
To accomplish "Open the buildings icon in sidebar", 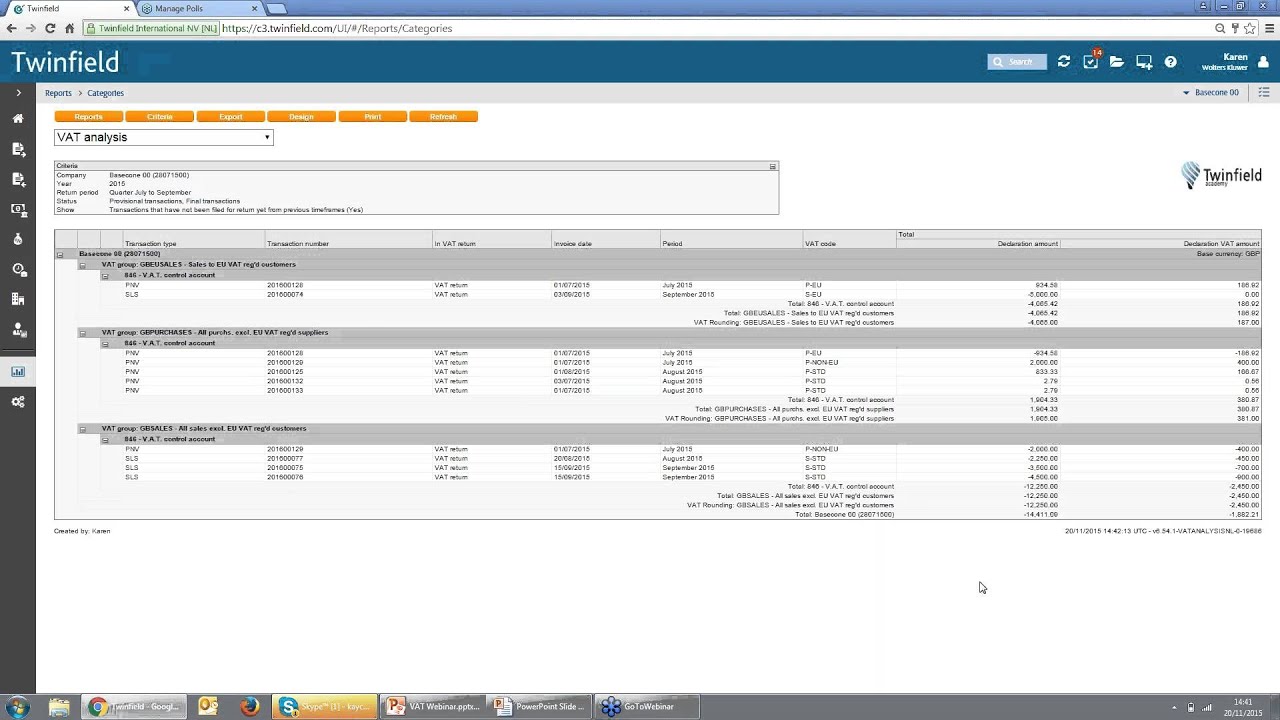I will point(18,299).
